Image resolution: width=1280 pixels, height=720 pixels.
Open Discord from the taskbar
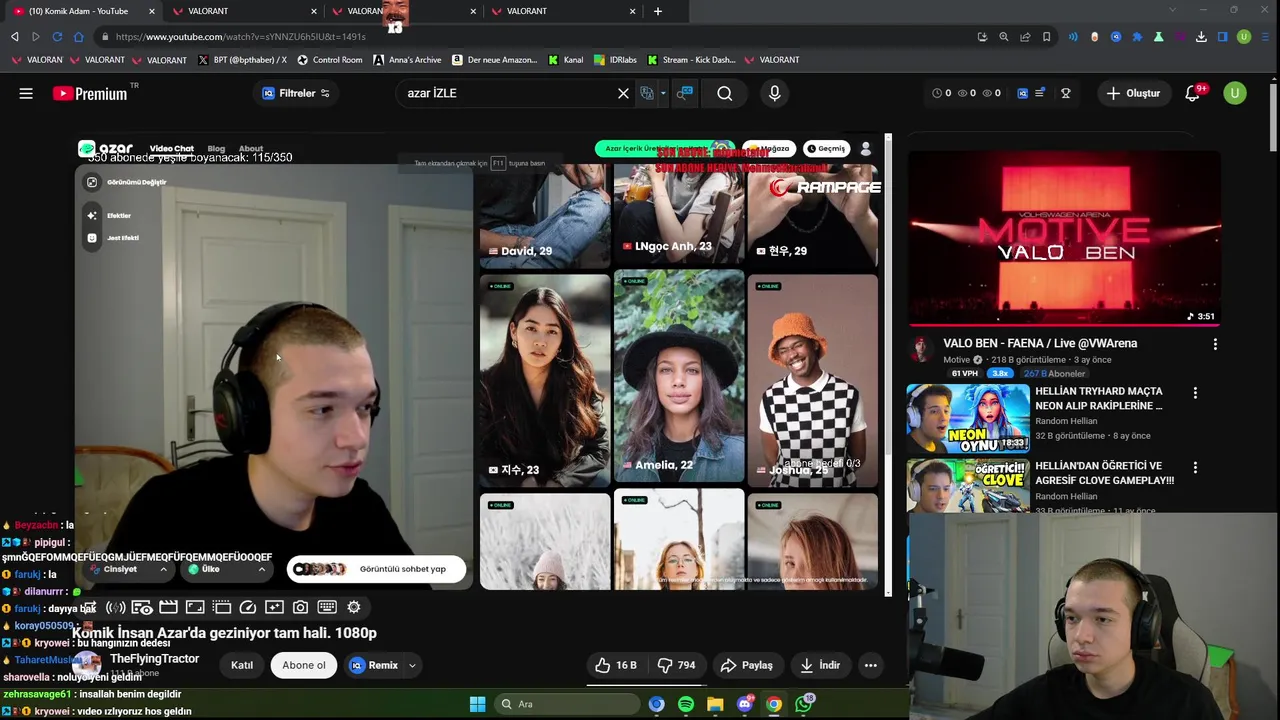click(744, 704)
